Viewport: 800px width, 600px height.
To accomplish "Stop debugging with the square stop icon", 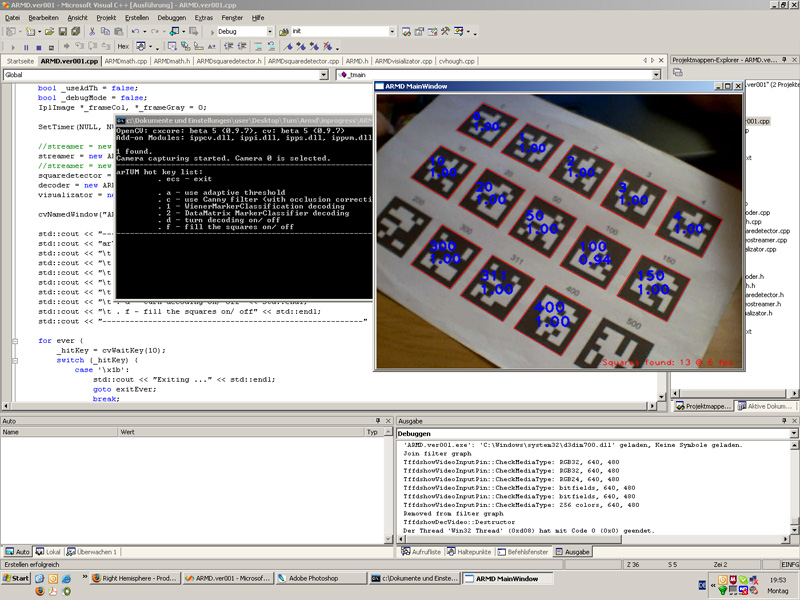I will 39,47.
